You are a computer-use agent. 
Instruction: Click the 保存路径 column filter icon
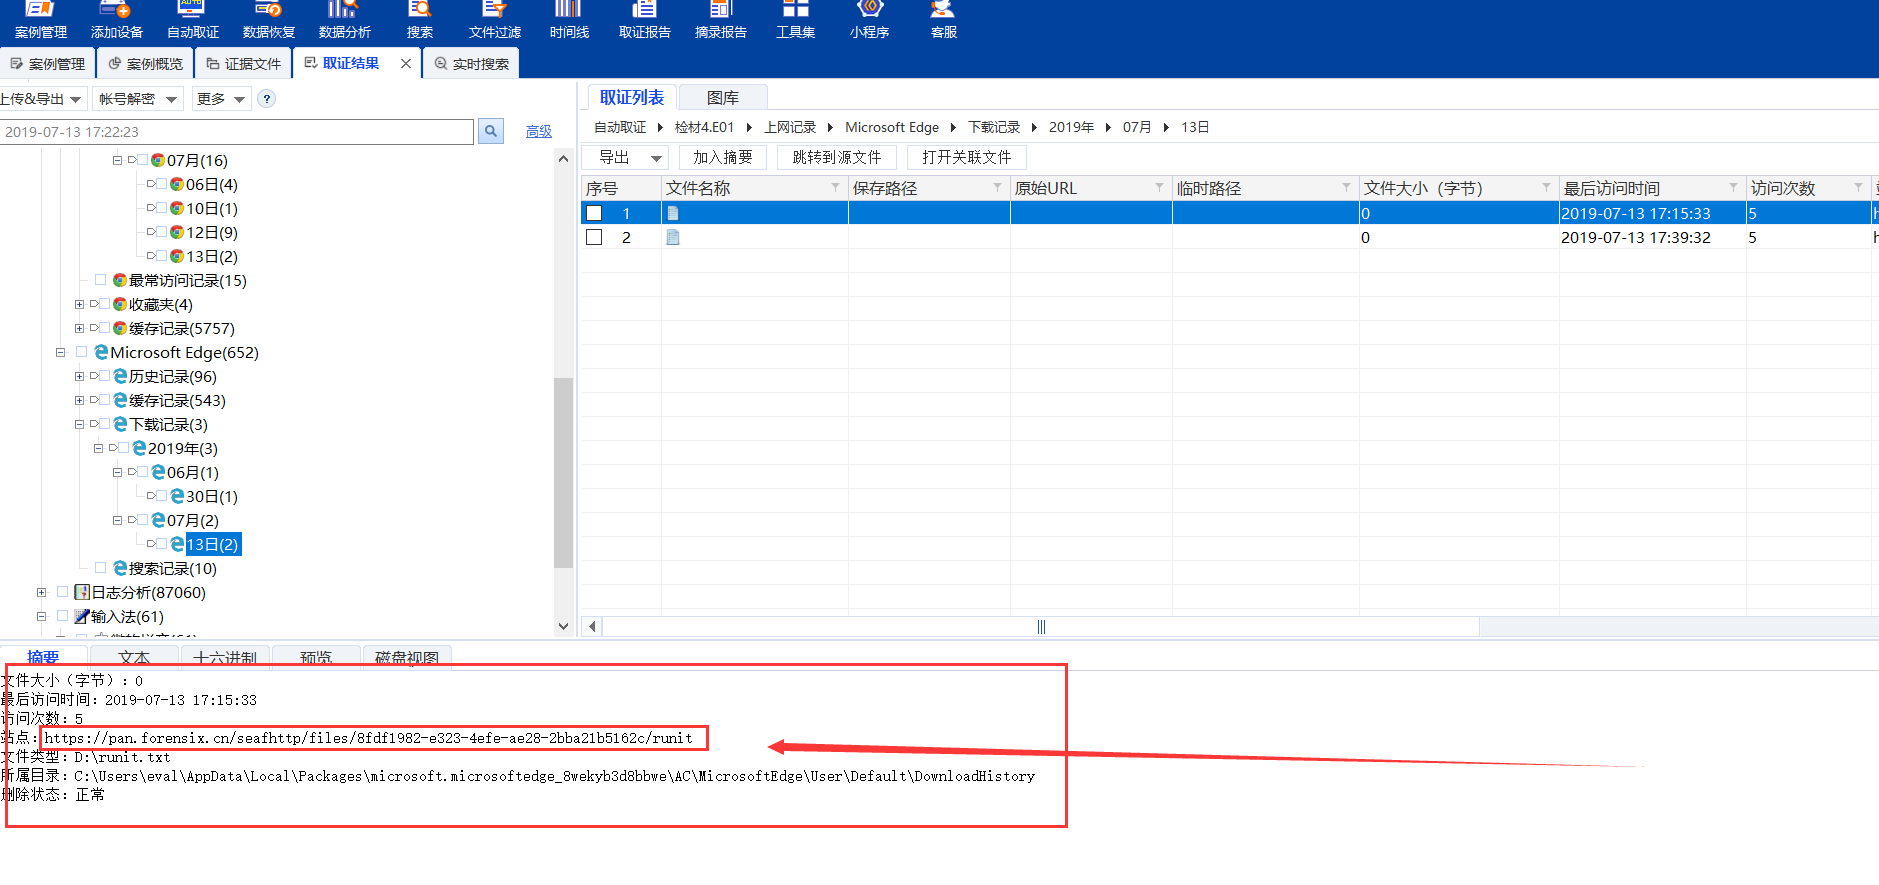coord(997,187)
